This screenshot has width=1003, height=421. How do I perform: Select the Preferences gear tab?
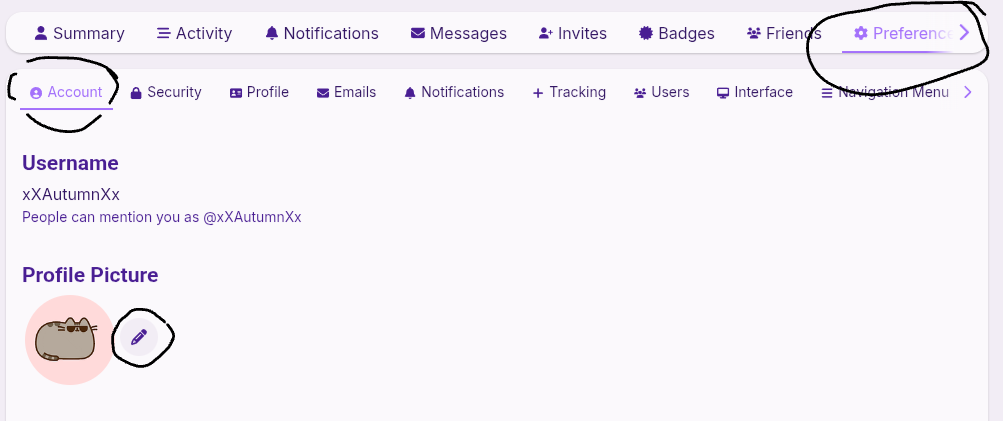[900, 33]
